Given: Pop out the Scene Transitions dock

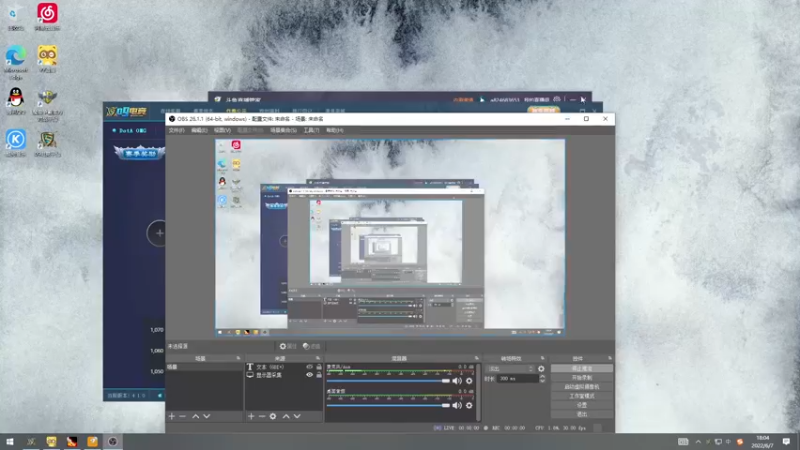Looking at the screenshot, I should 542,358.
